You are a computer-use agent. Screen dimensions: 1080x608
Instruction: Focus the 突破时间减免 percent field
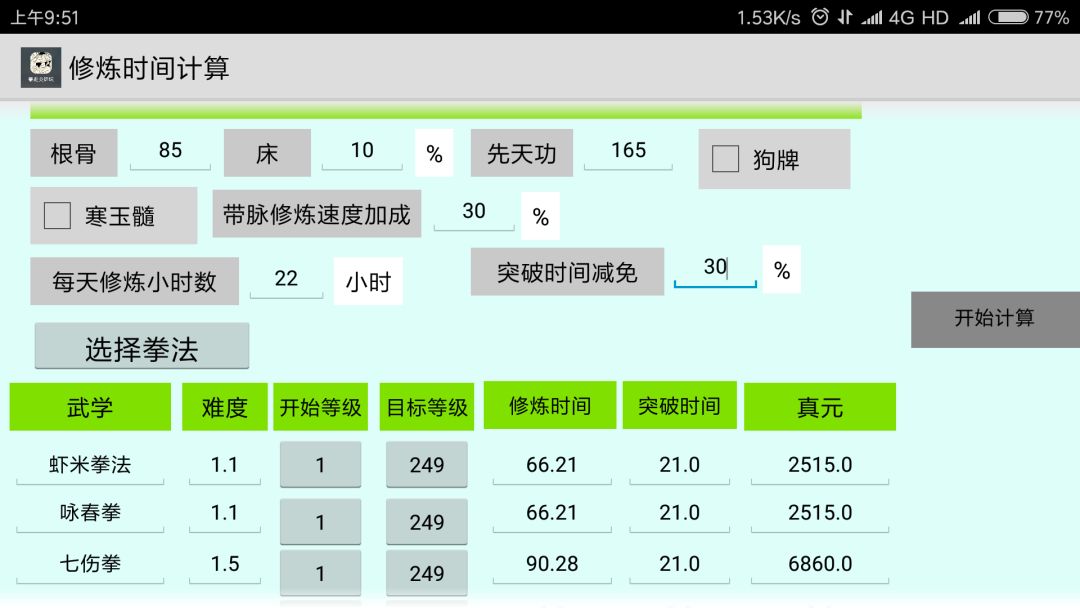point(715,267)
